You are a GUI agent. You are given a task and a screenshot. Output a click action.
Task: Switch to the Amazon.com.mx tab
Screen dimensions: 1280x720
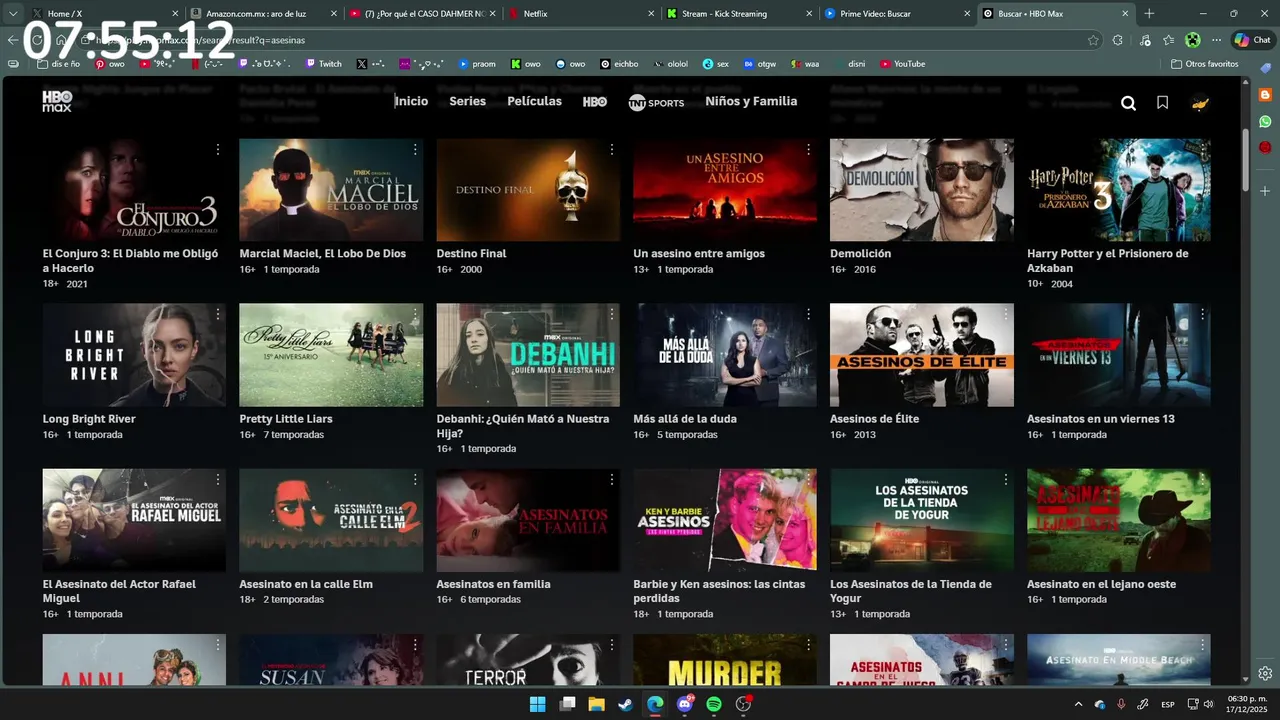click(262, 14)
